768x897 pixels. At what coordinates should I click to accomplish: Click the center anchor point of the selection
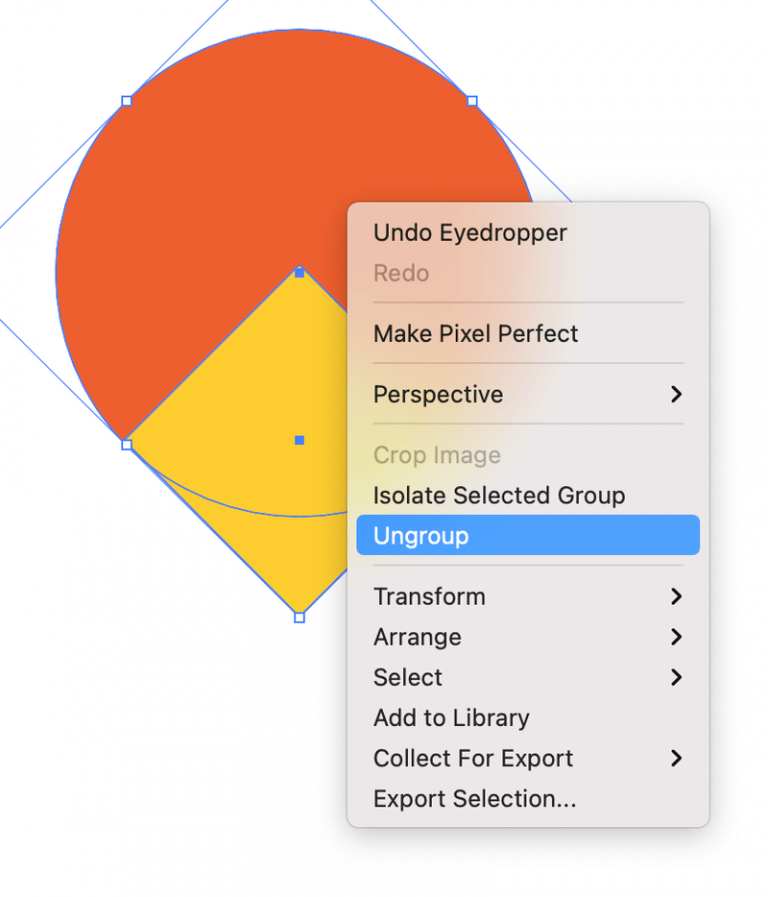pyautogui.click(x=299, y=439)
